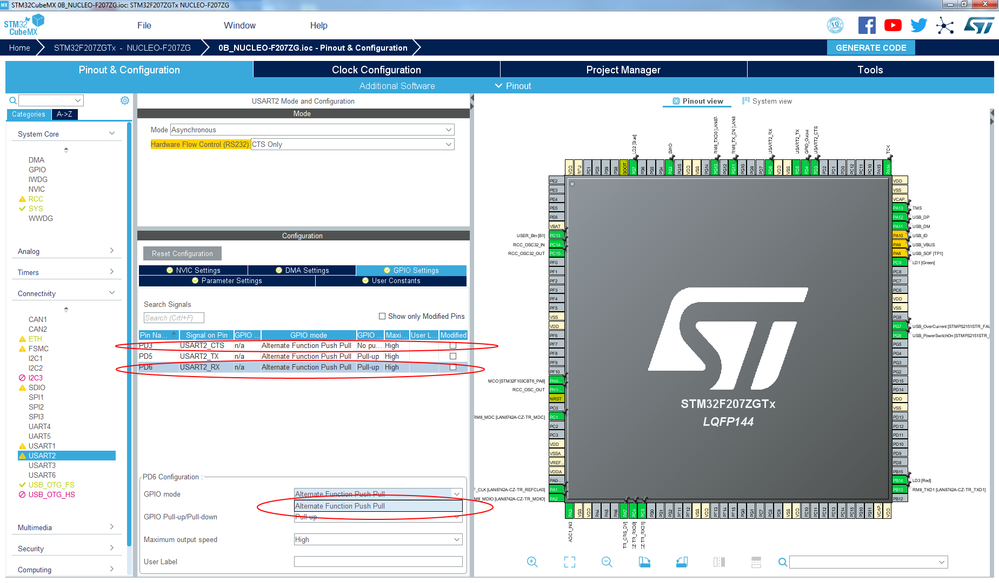Click the pin search magnifier icon
This screenshot has height=583, width=999.
coord(782,562)
